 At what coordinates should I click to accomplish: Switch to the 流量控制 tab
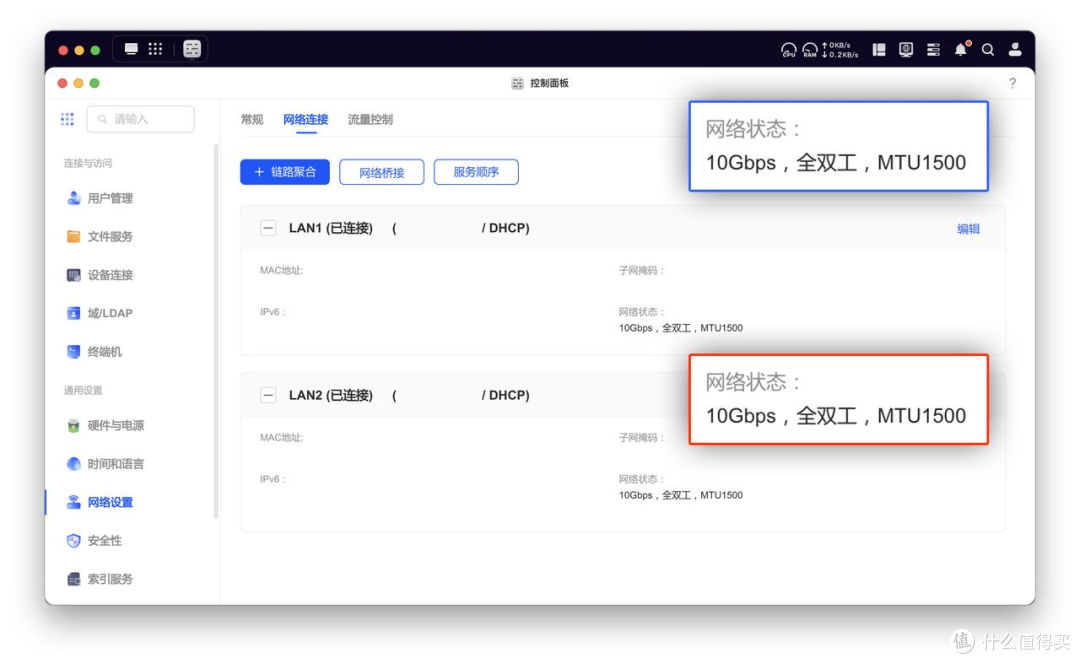(x=371, y=120)
